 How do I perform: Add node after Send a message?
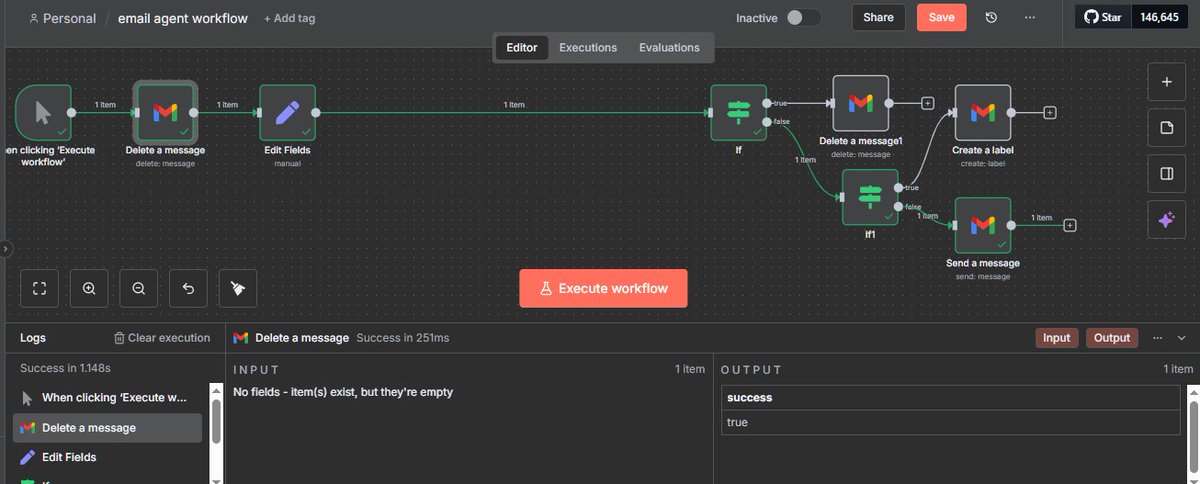coord(1070,226)
